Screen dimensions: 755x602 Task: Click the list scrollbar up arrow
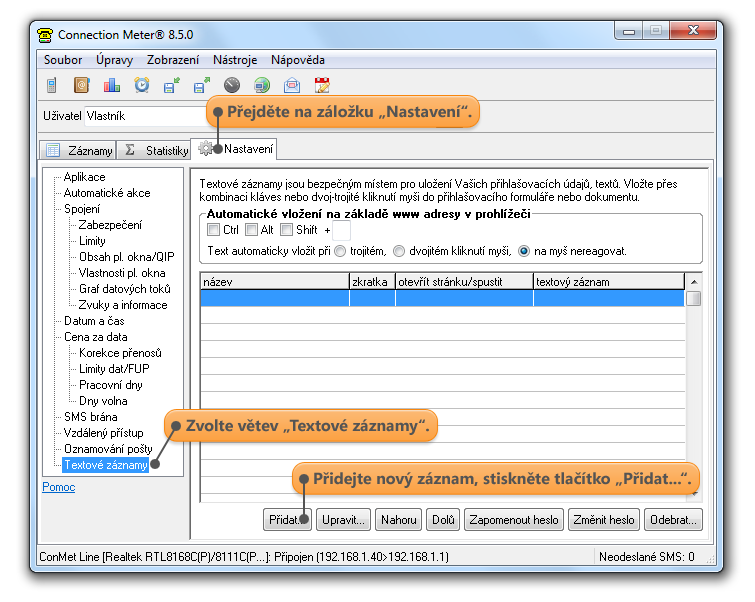[694, 282]
